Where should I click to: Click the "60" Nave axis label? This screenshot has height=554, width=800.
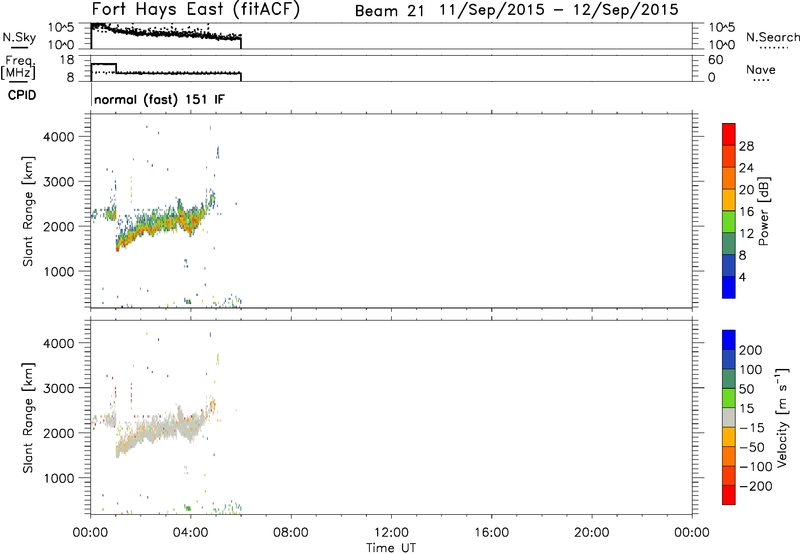pos(716,60)
